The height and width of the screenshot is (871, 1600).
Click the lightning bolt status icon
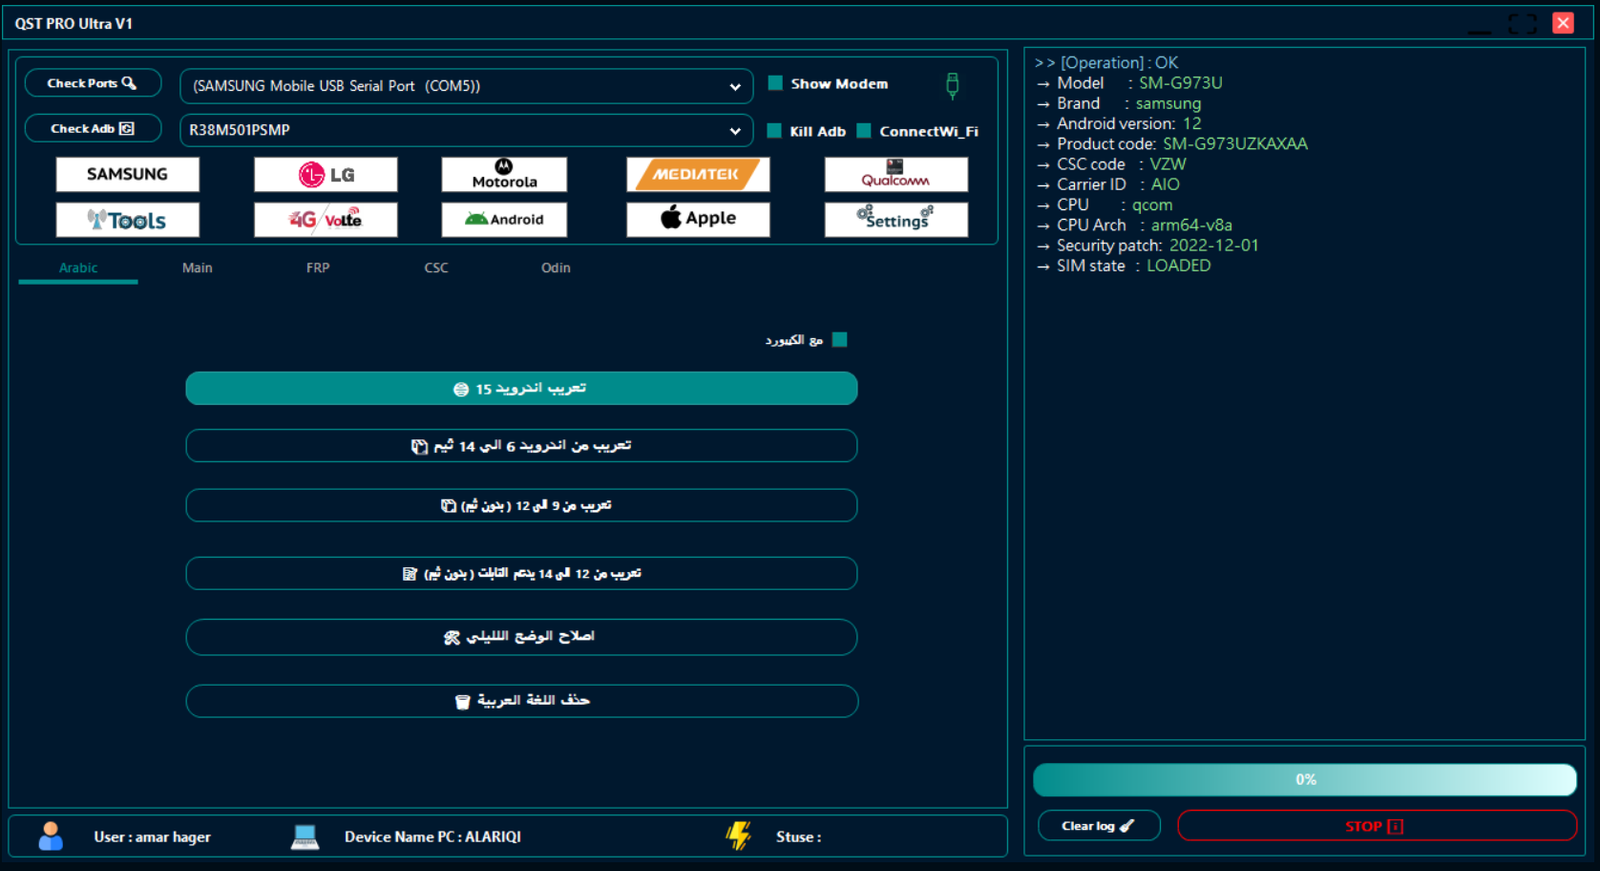[x=739, y=836]
